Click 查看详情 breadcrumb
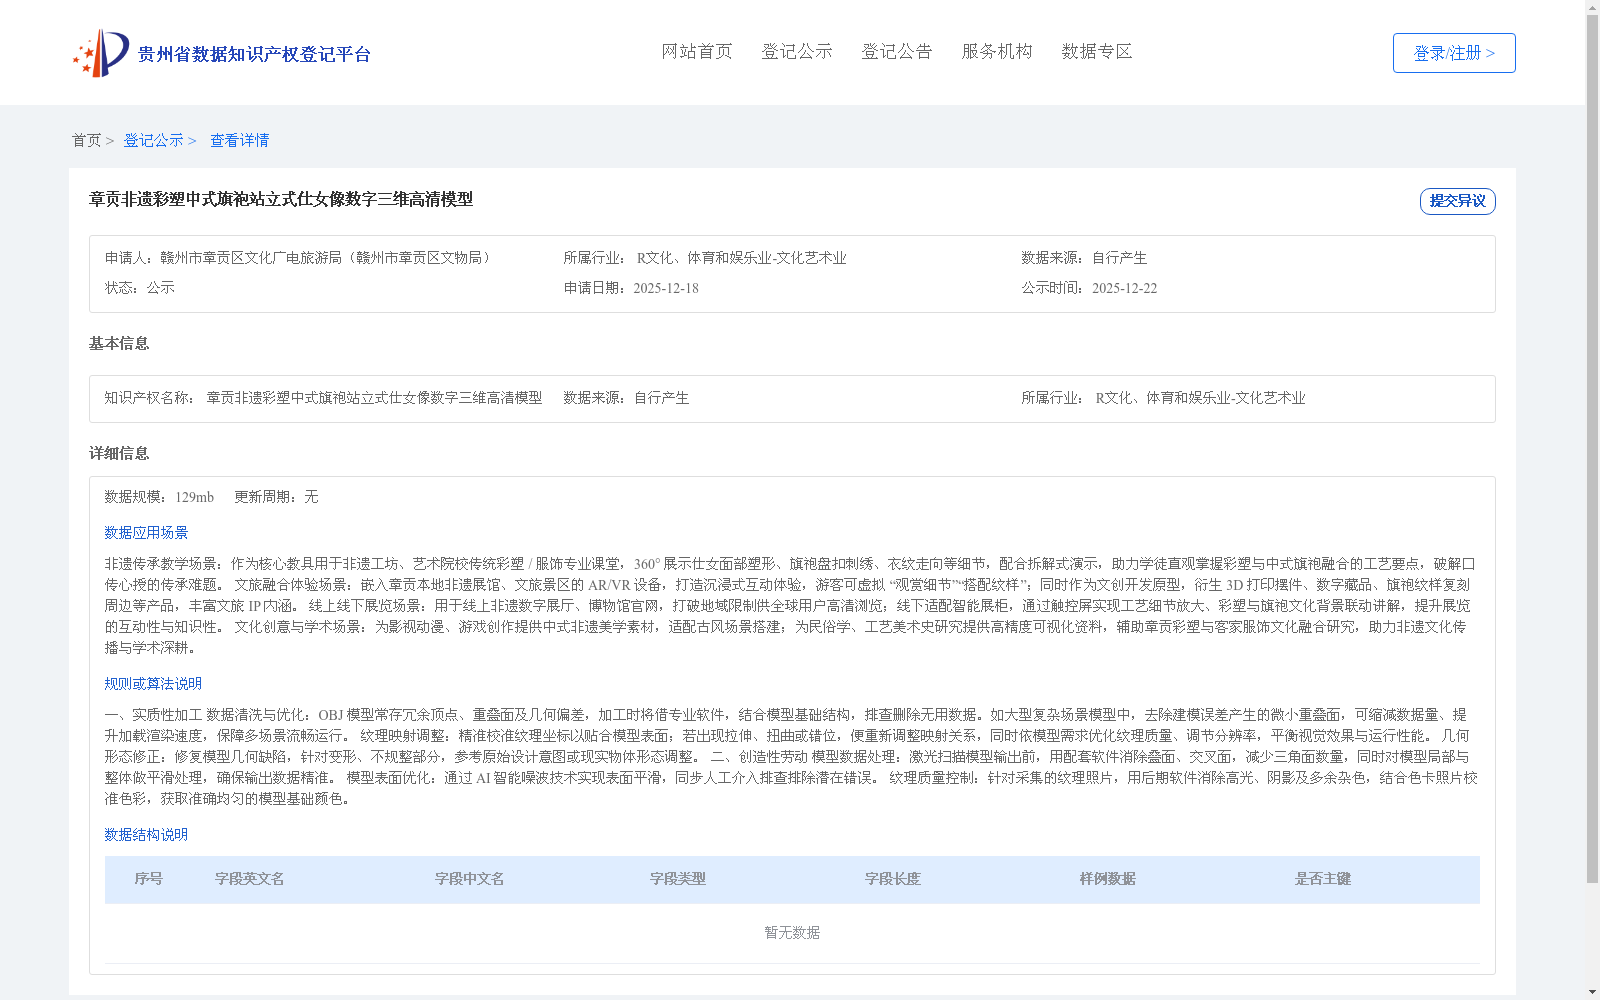The width and height of the screenshot is (1600, 1000). pos(239,141)
